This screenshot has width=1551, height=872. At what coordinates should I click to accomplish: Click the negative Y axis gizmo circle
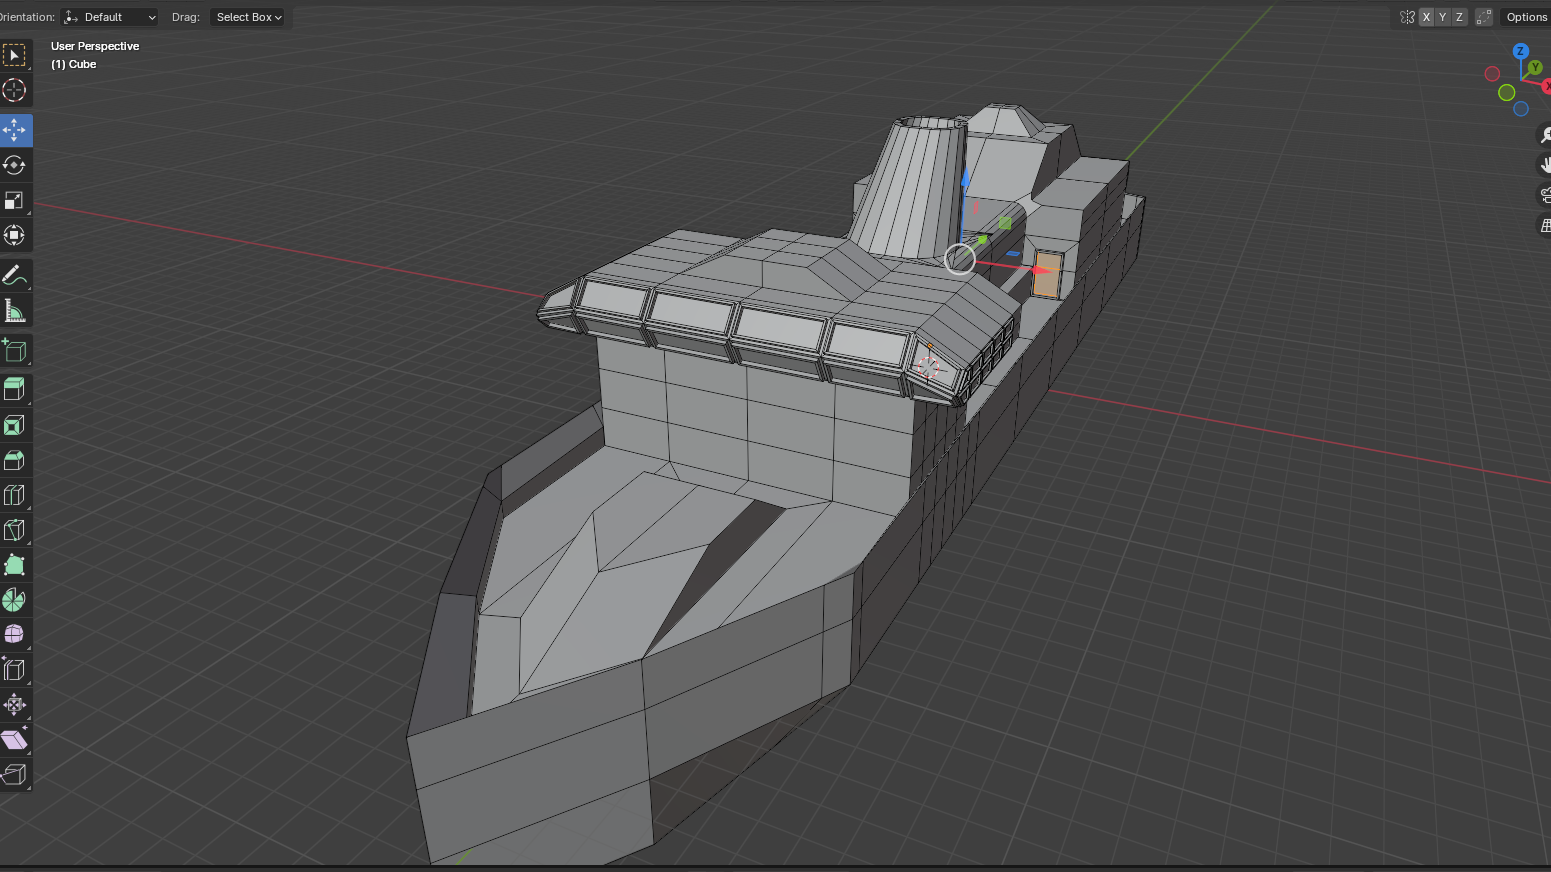click(x=1507, y=93)
